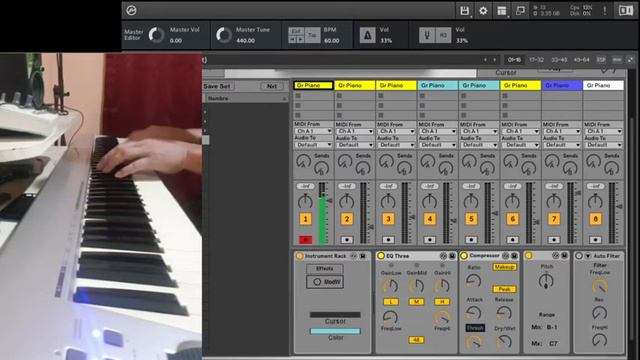
Task: Open track 3 MIDI From channel dropdown
Action: point(396,131)
